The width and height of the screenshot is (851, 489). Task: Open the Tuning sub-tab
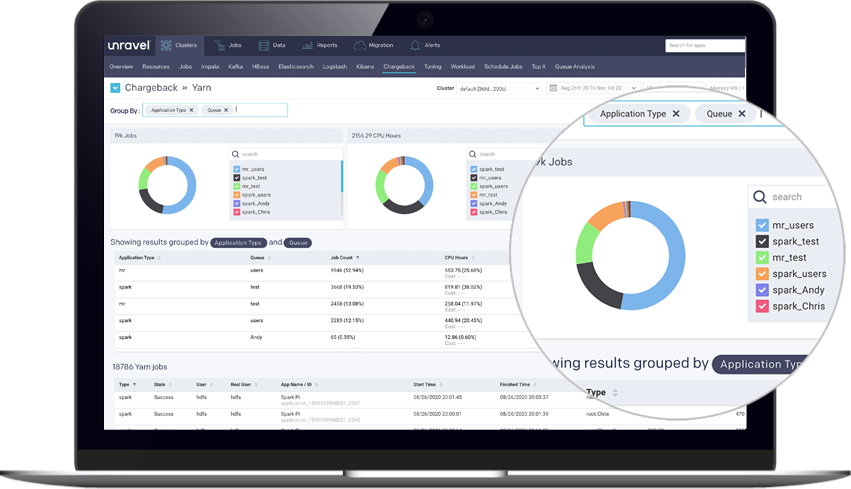(x=433, y=67)
